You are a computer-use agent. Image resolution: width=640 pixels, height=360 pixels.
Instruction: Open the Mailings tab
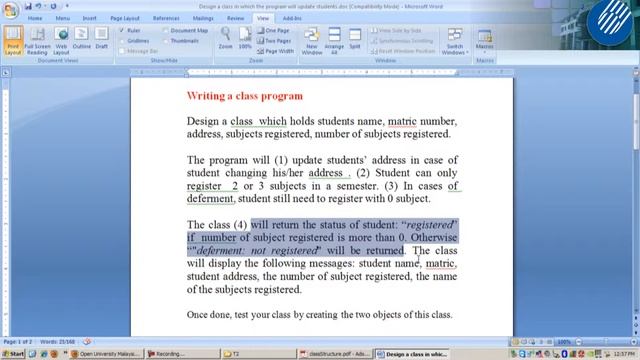pyautogui.click(x=203, y=18)
